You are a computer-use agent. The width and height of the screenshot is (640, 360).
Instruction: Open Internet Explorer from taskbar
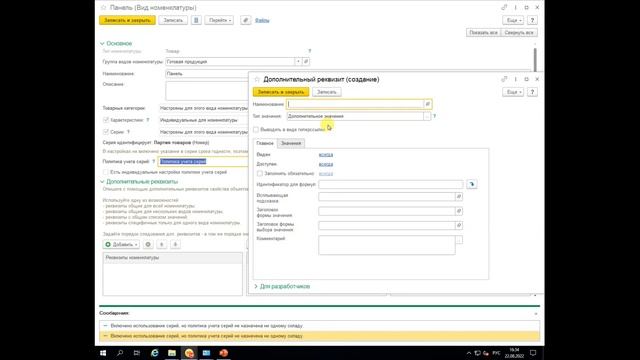[x=155, y=353]
